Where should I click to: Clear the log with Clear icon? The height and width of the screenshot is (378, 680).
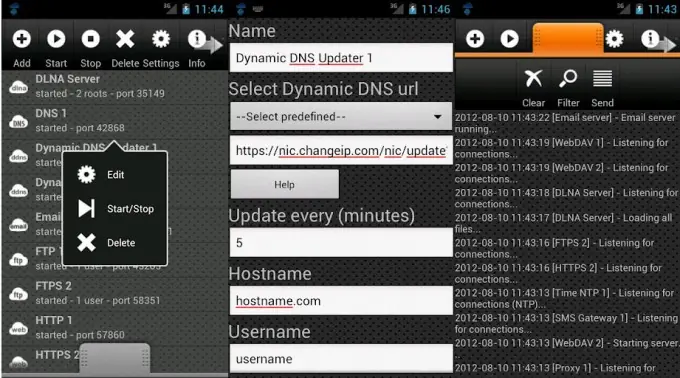coord(533,79)
